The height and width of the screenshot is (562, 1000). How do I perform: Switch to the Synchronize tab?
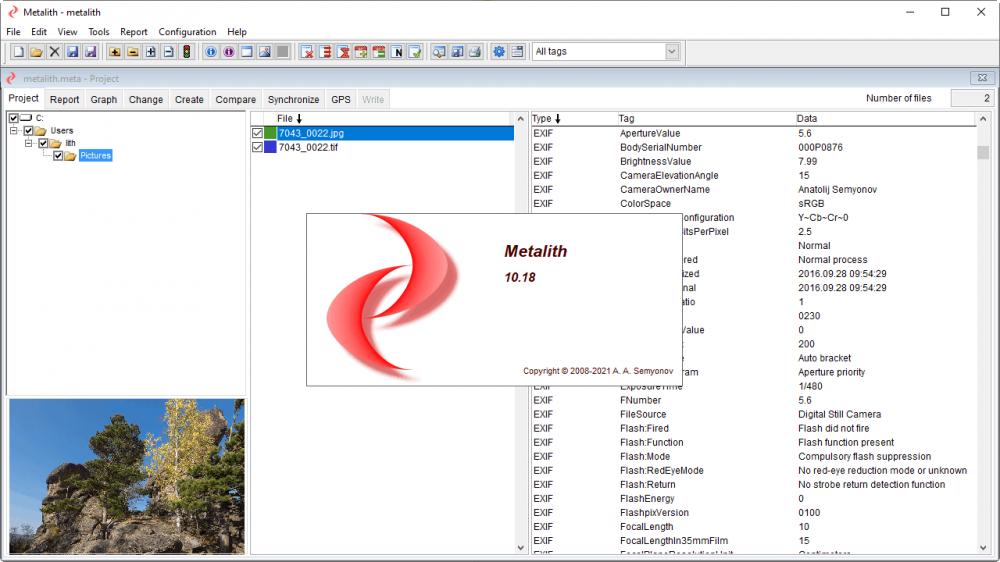point(293,100)
